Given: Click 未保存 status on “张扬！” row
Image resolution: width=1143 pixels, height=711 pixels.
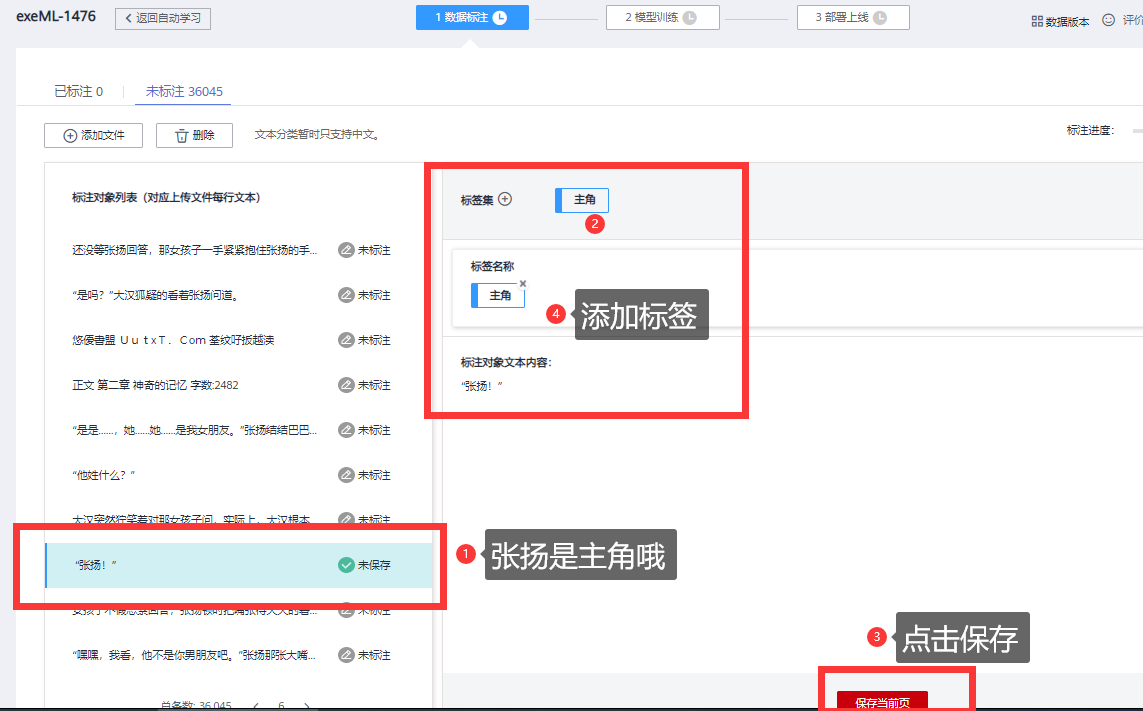Looking at the screenshot, I should [x=374, y=565].
